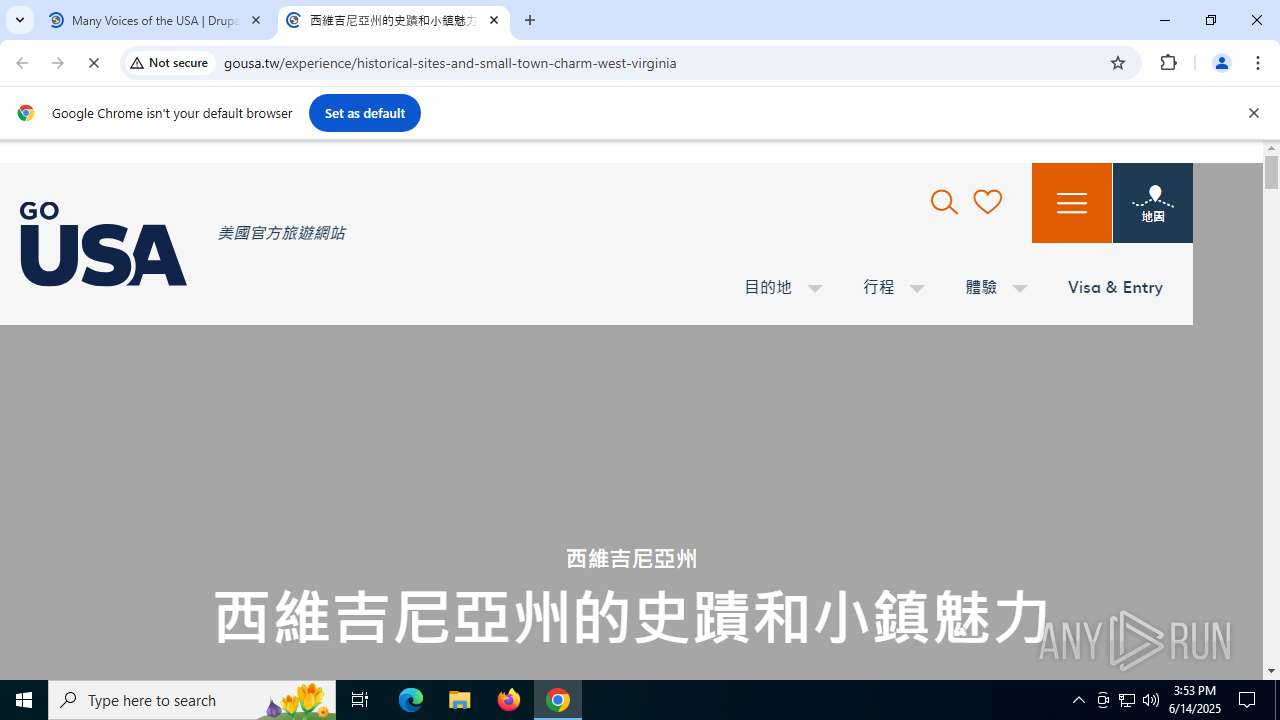Screen dimensions: 1280x720
Task: Open the orange hamburger menu
Action: tap(1072, 203)
